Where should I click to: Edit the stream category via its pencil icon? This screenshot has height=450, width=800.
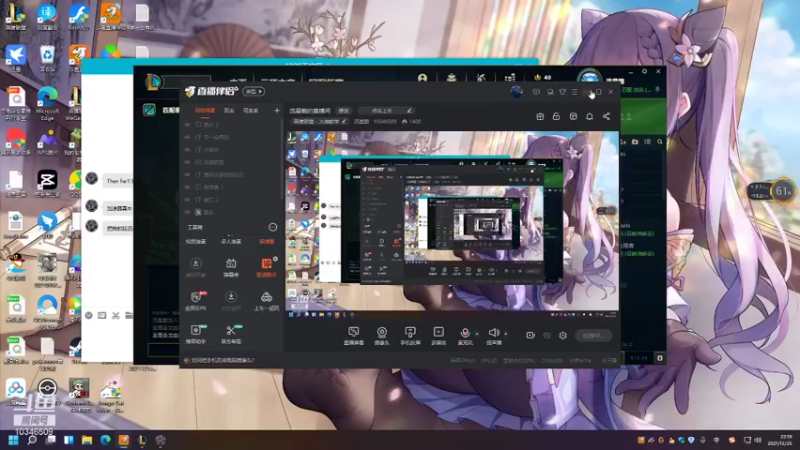click(x=344, y=121)
